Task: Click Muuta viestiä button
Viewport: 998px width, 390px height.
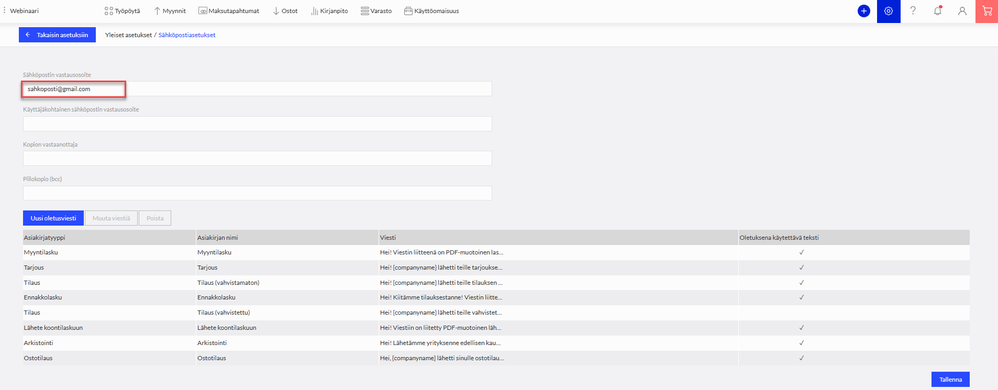Action: point(111,218)
